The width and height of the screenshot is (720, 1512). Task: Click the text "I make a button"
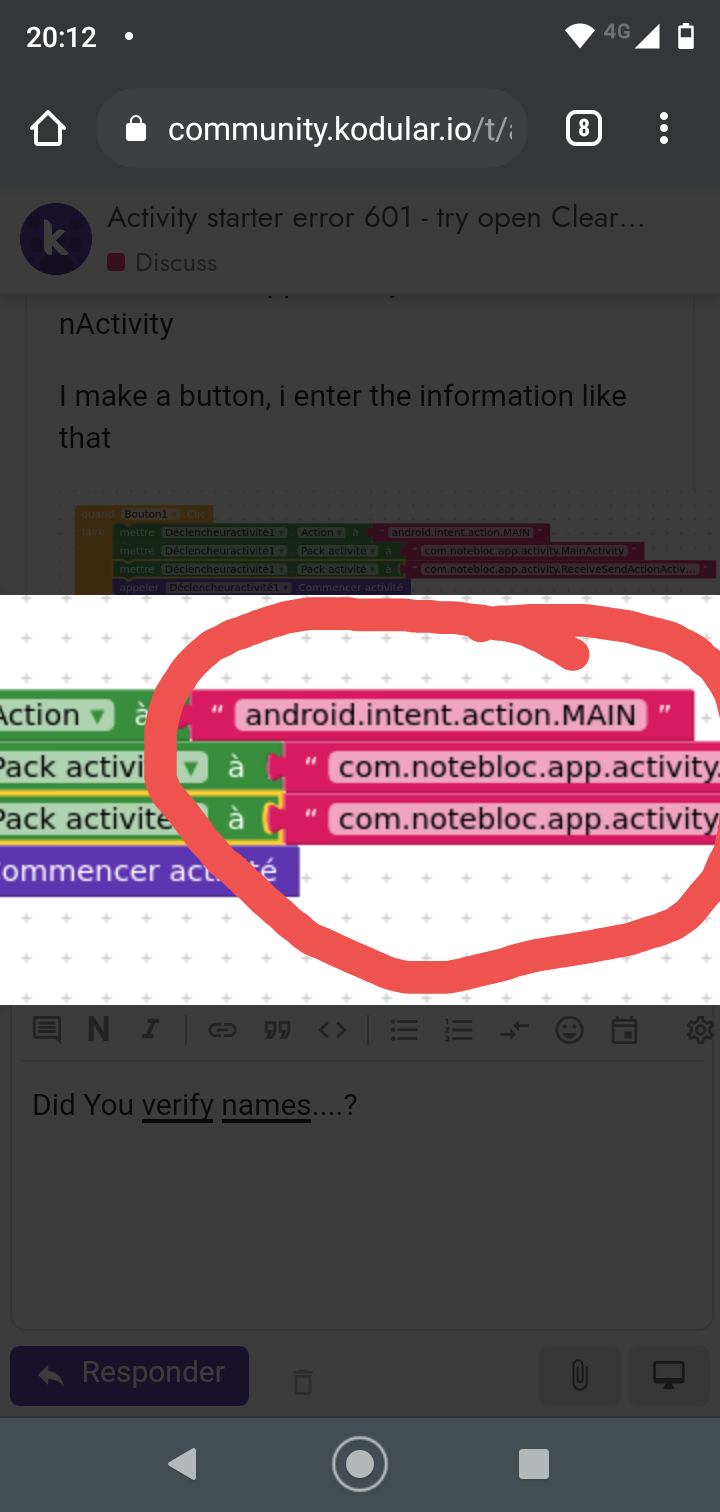(164, 396)
